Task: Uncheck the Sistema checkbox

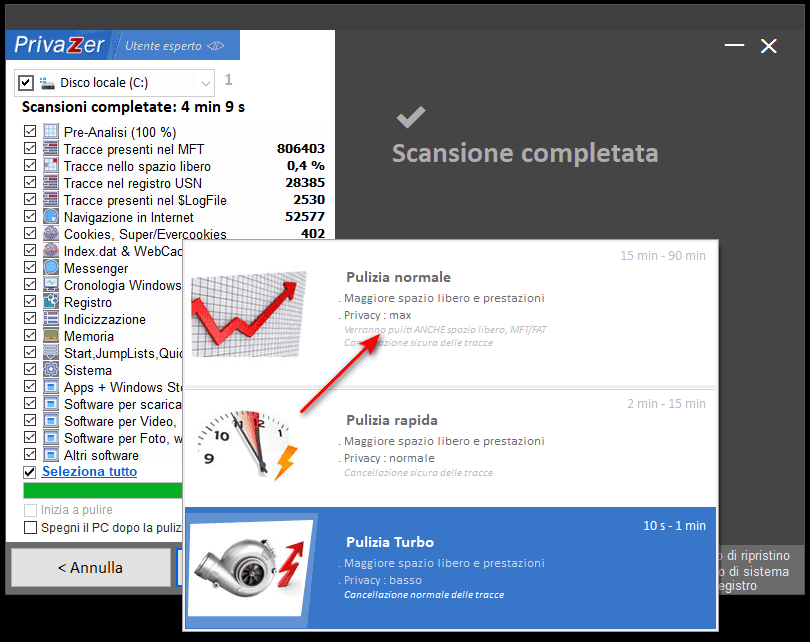Action: click(30, 369)
